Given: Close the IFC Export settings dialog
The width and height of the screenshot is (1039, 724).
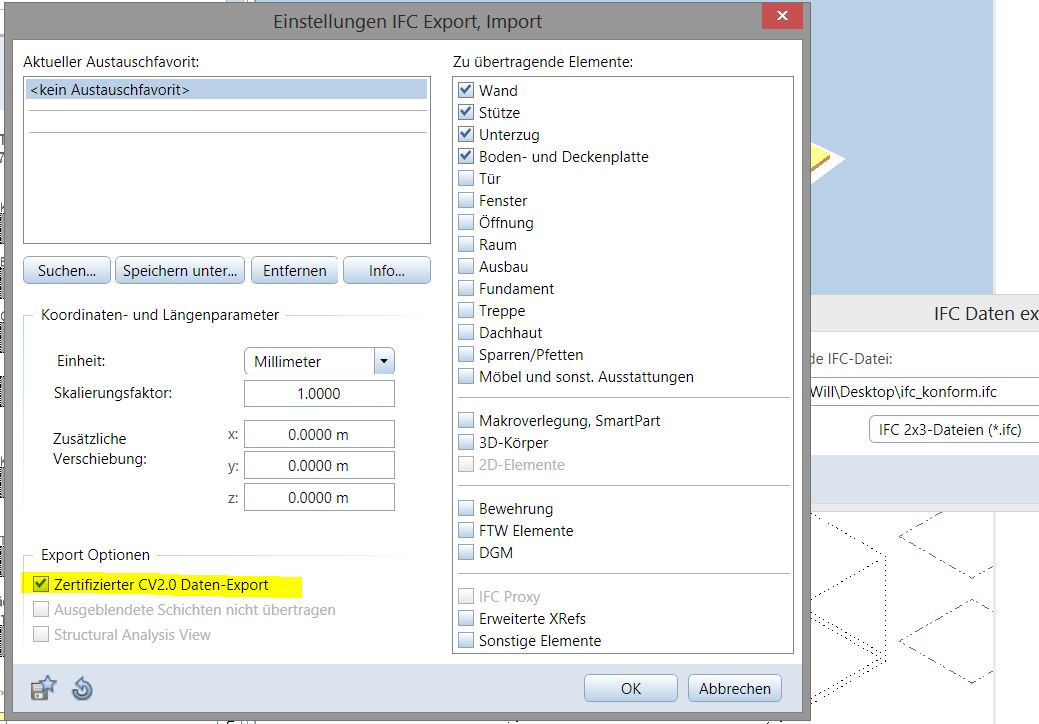Looking at the screenshot, I should (x=779, y=18).
